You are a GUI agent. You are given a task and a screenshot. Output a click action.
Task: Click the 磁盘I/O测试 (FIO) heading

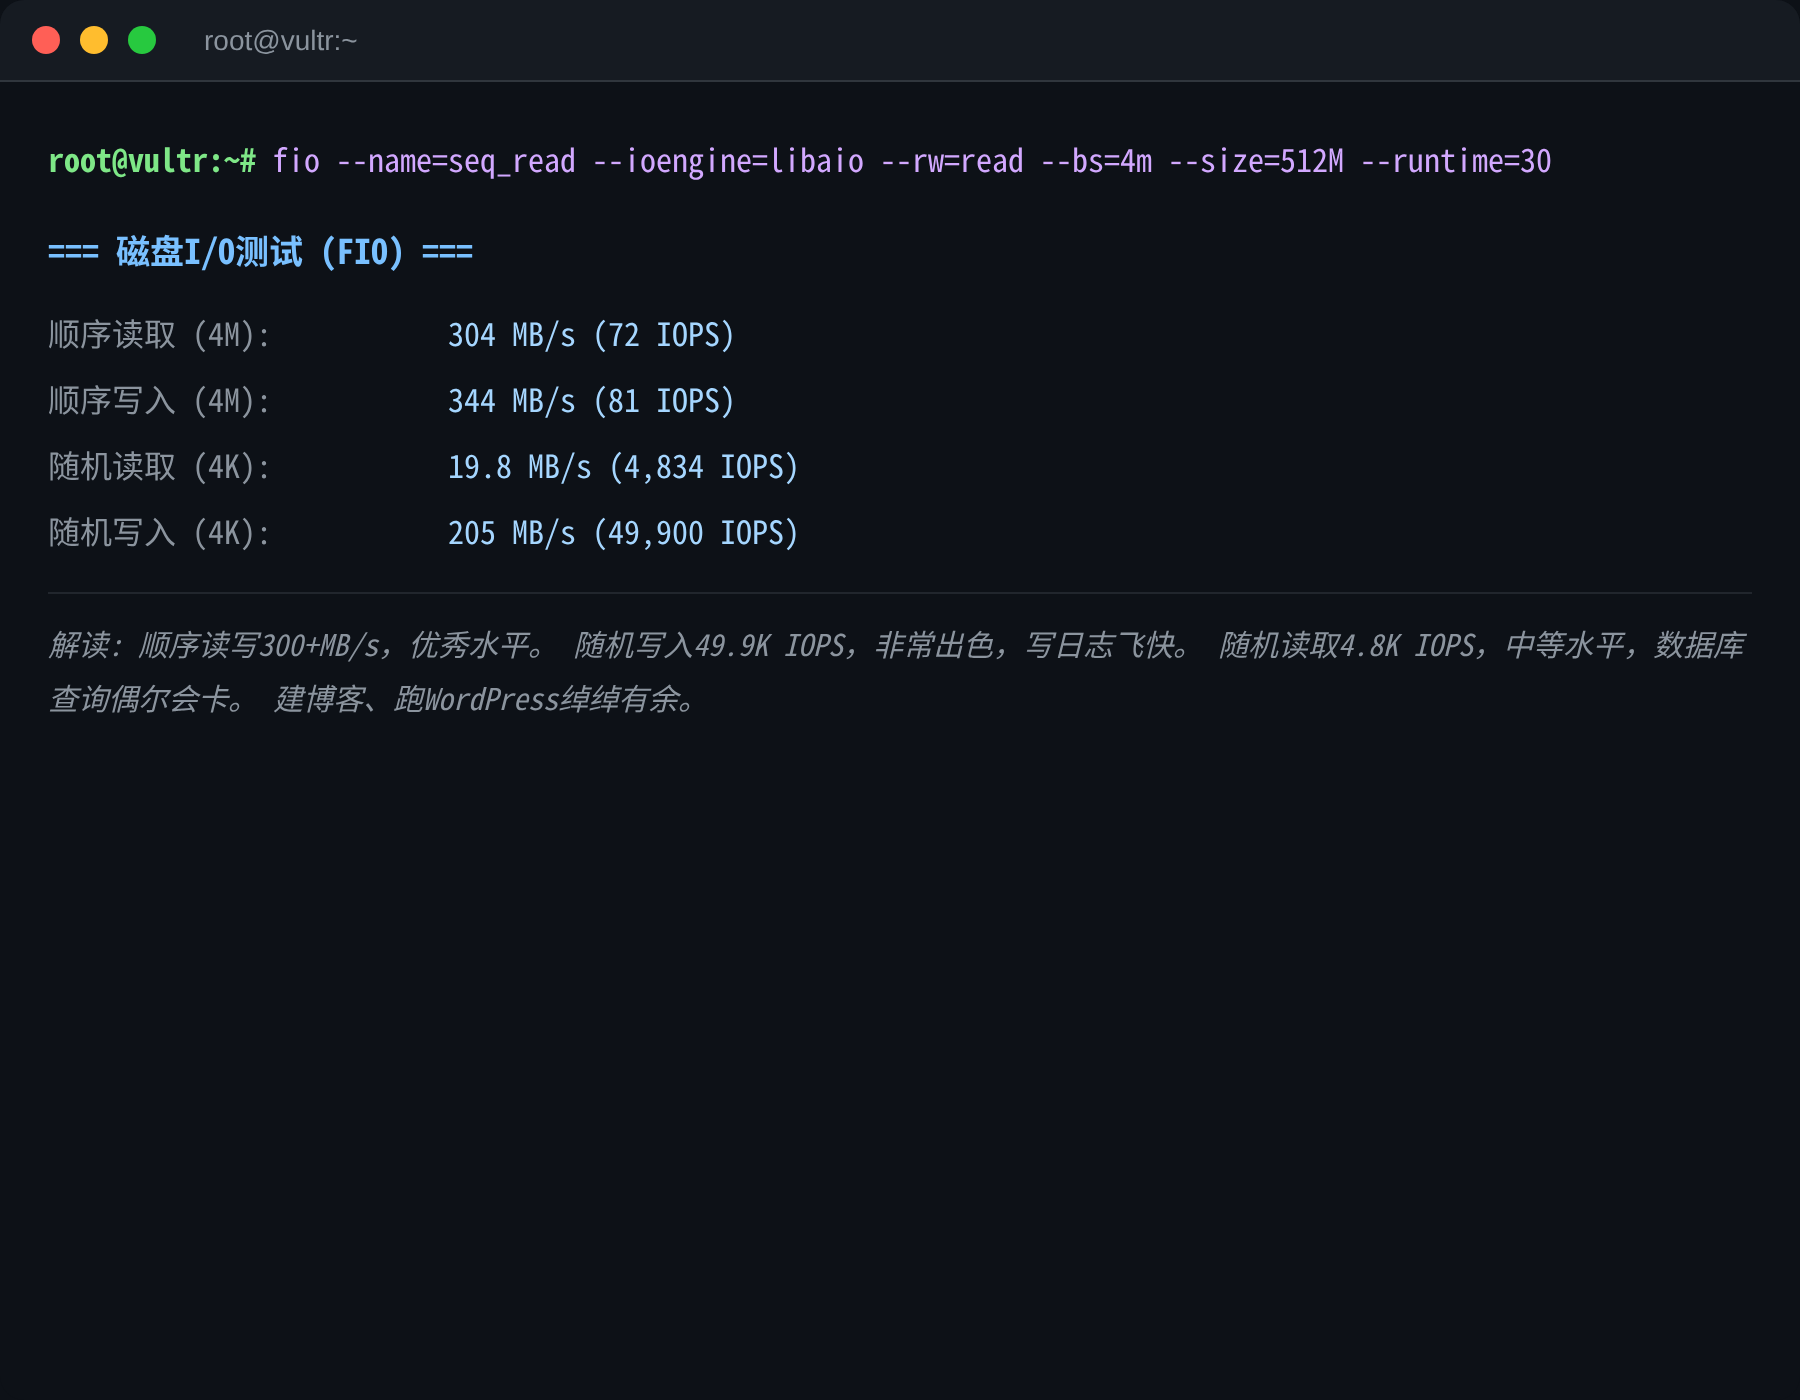[x=260, y=252]
